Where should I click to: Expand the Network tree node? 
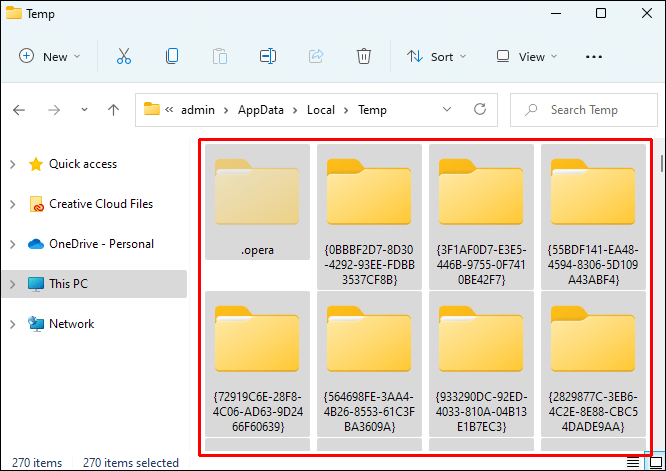tap(13, 324)
